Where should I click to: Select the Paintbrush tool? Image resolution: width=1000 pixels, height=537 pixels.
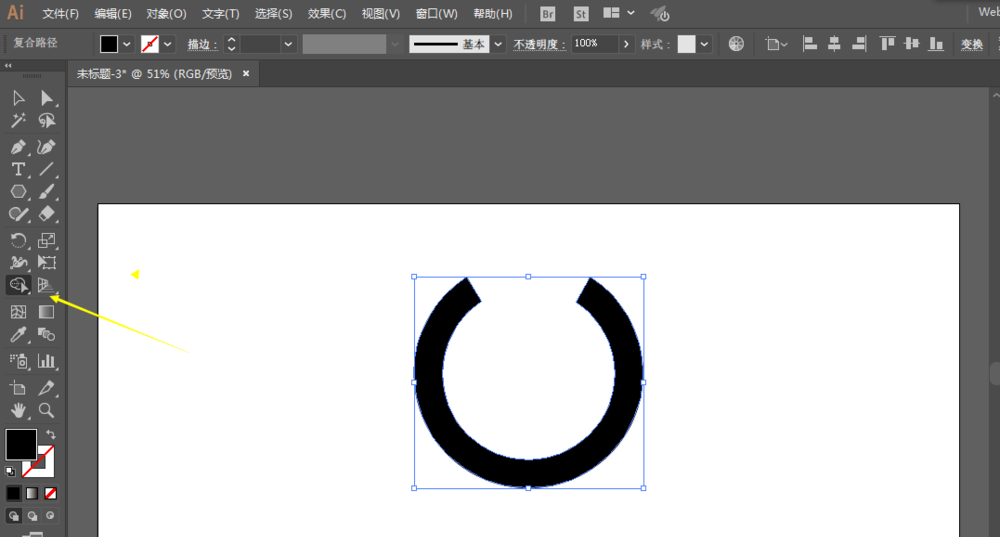coord(47,191)
